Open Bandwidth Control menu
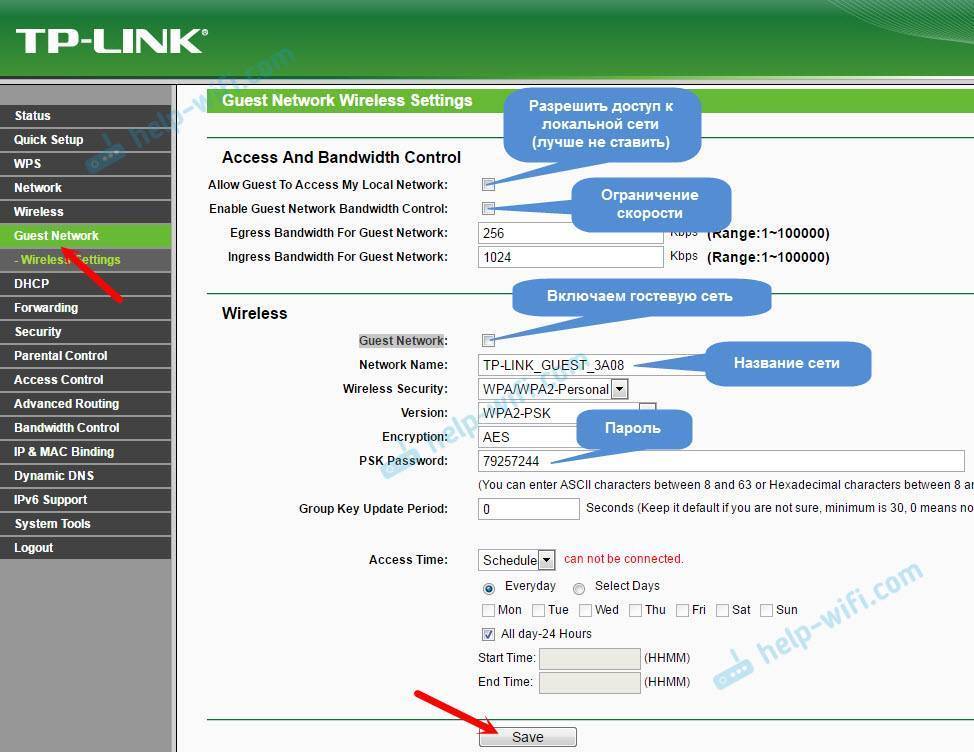Image resolution: width=974 pixels, height=752 pixels. tap(85, 428)
